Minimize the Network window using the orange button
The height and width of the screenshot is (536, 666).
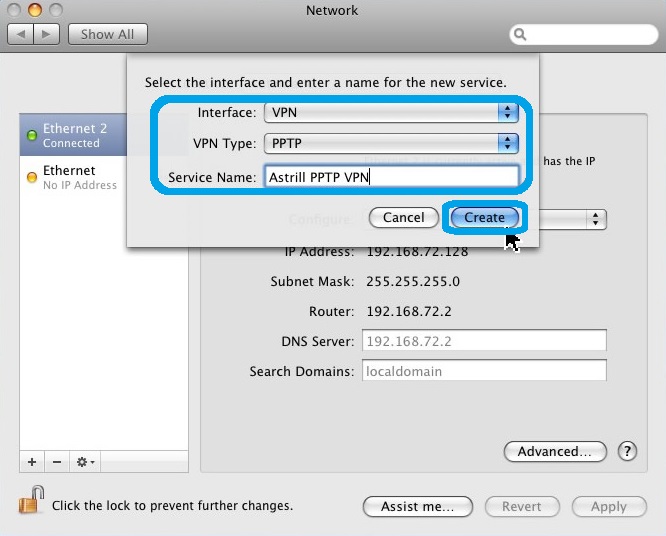[34, 10]
